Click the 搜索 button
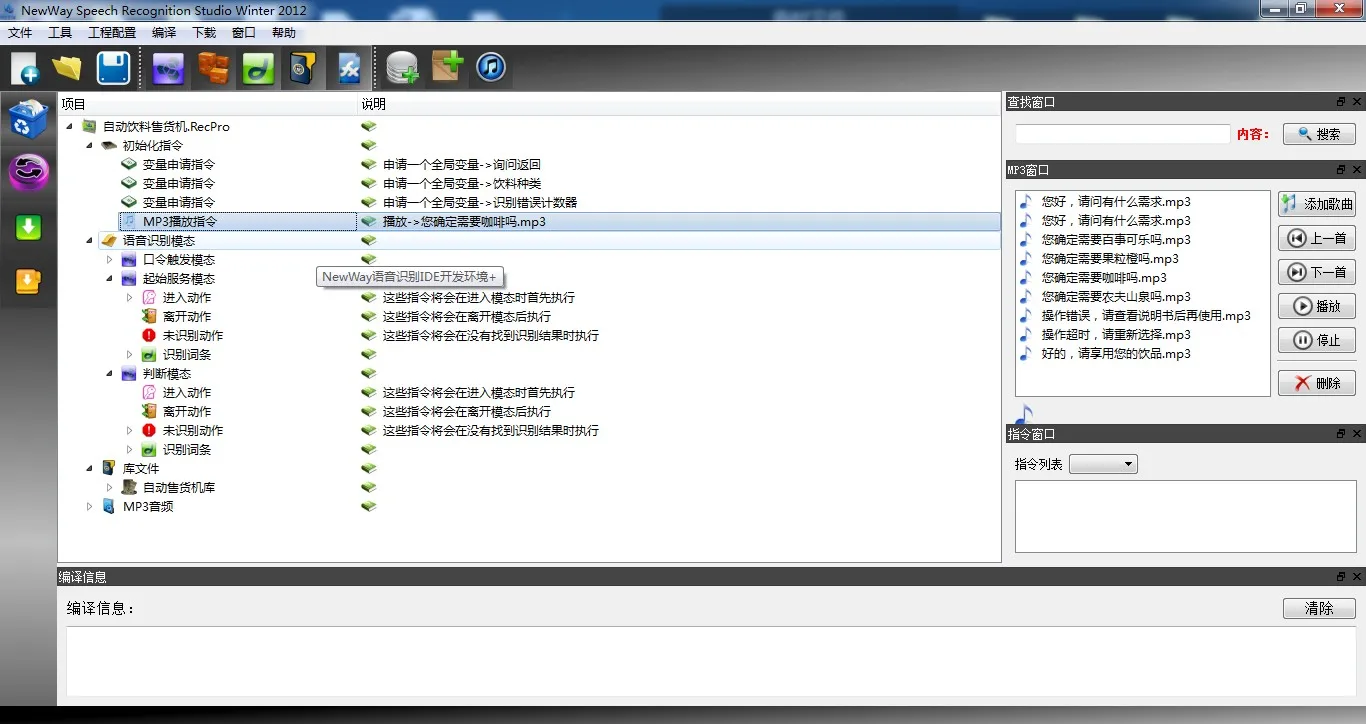This screenshot has height=724, width=1366. coord(1319,134)
